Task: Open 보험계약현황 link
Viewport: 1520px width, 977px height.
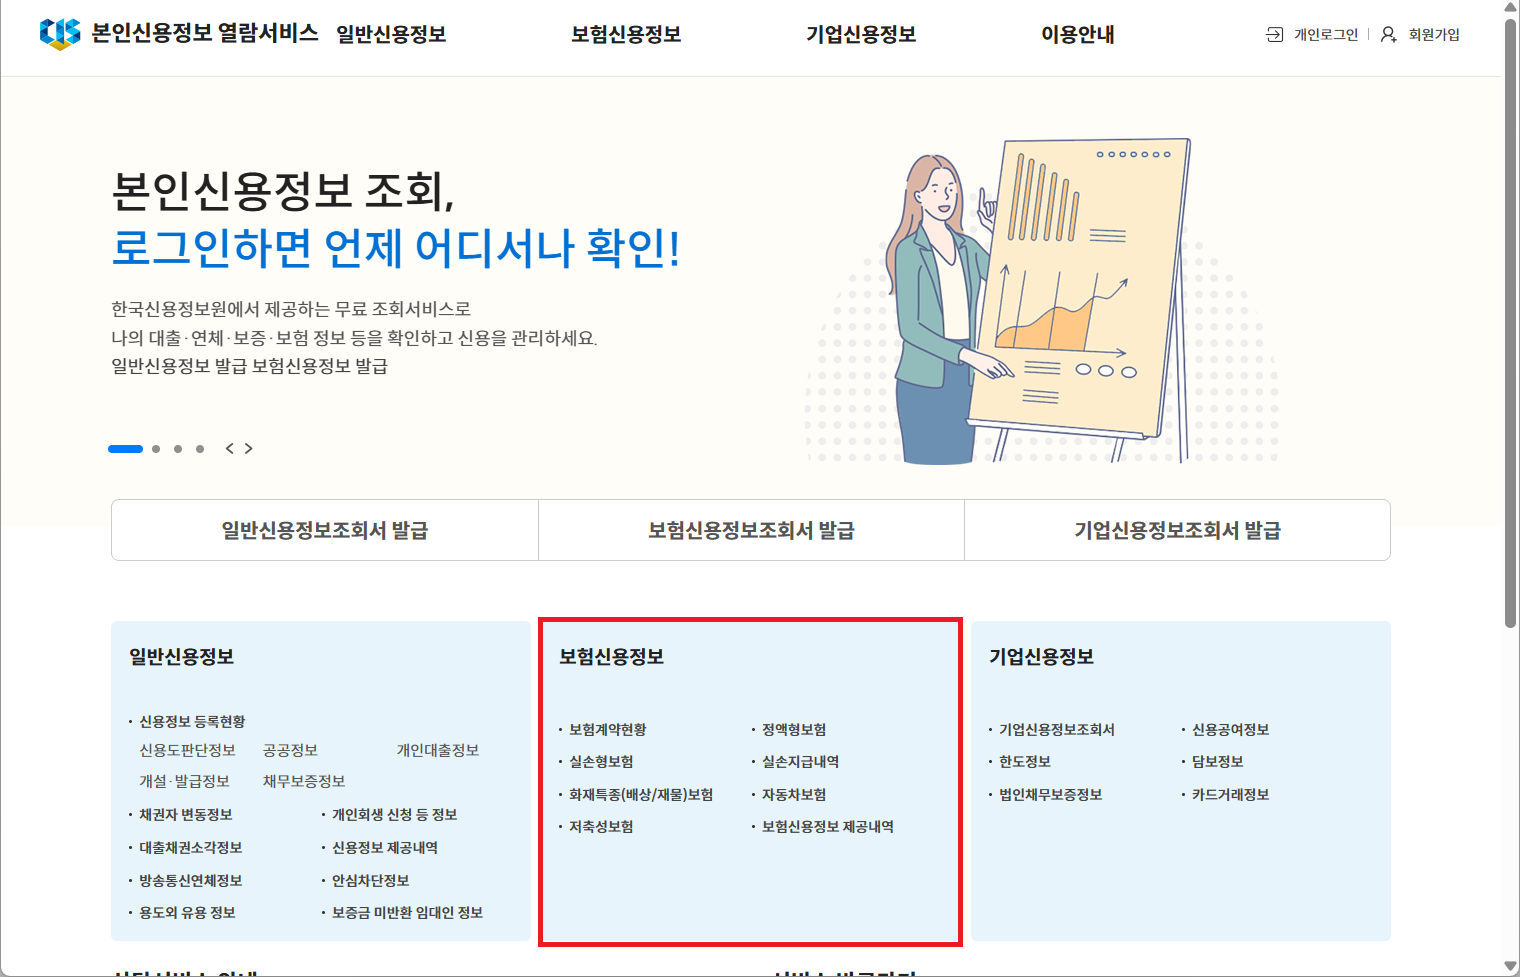Action: point(607,730)
